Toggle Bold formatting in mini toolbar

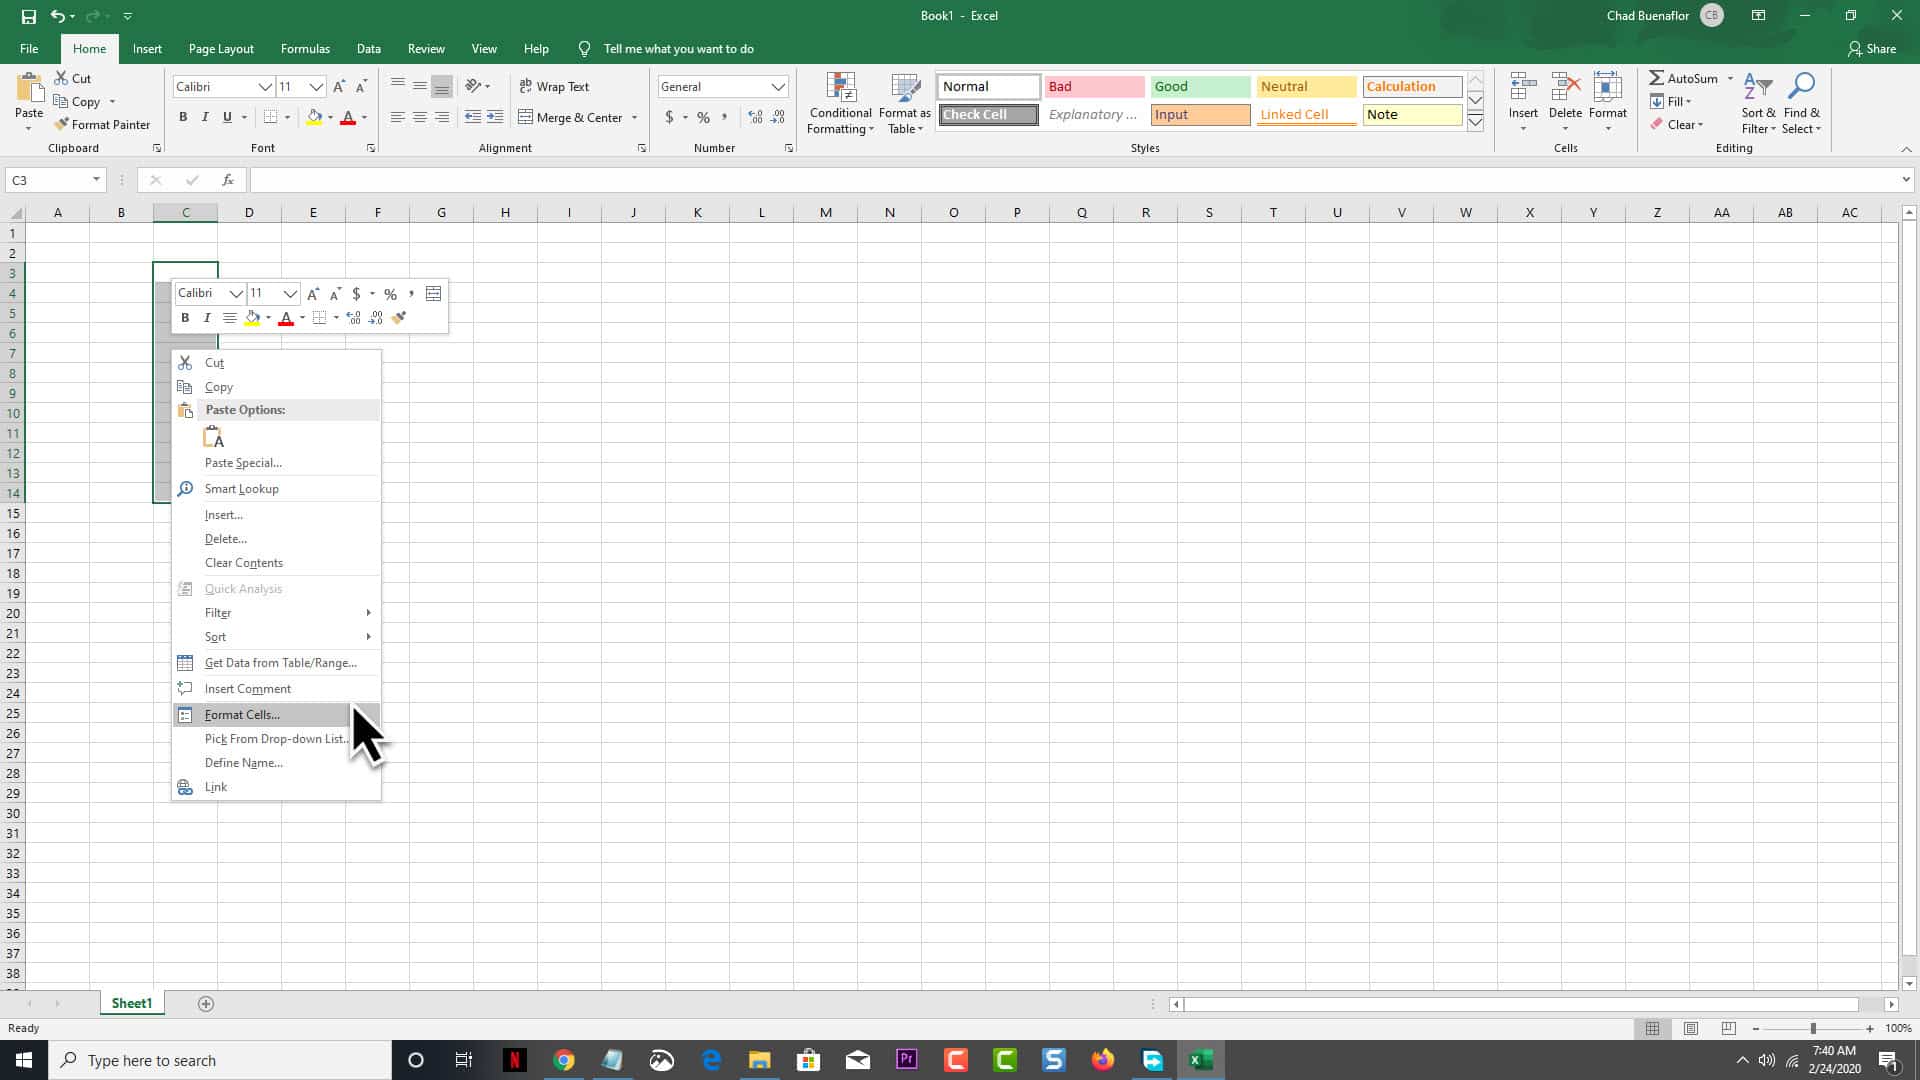click(x=185, y=318)
